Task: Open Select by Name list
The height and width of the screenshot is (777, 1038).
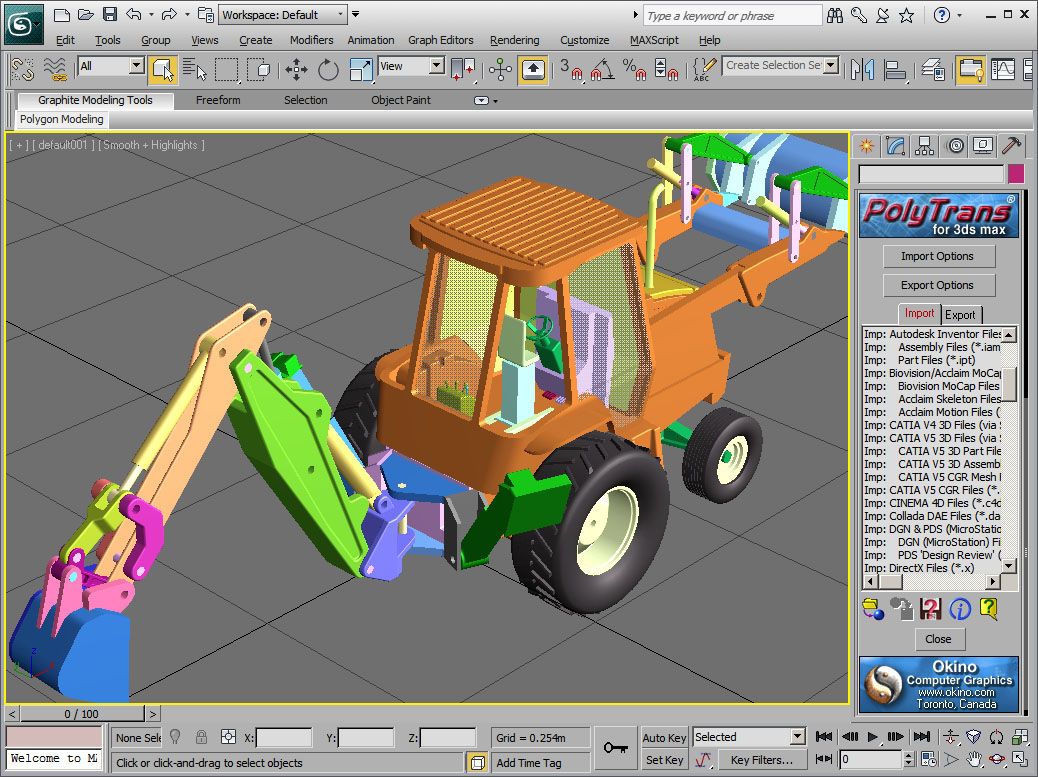Action: 195,69
